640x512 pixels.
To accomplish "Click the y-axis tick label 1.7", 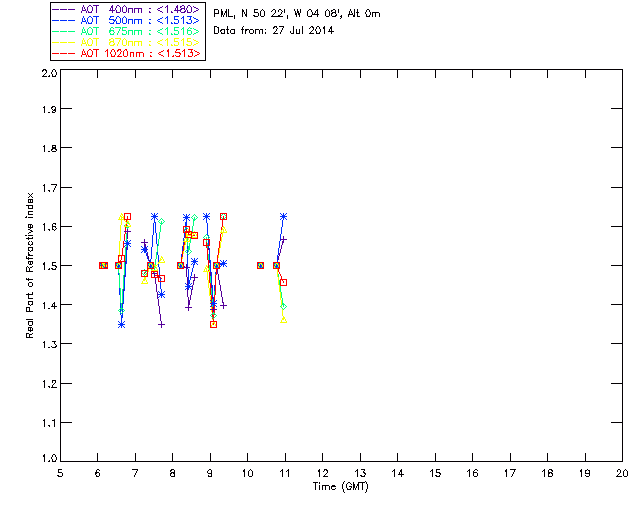I will 49,187.
